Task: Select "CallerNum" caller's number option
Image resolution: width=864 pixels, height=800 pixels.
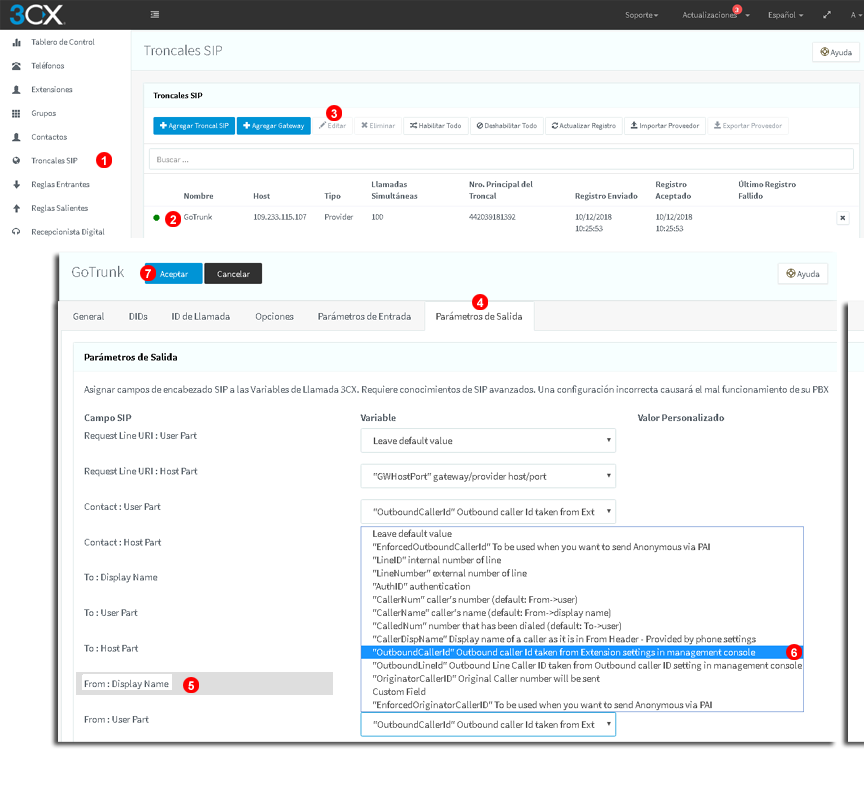Action: pos(582,599)
